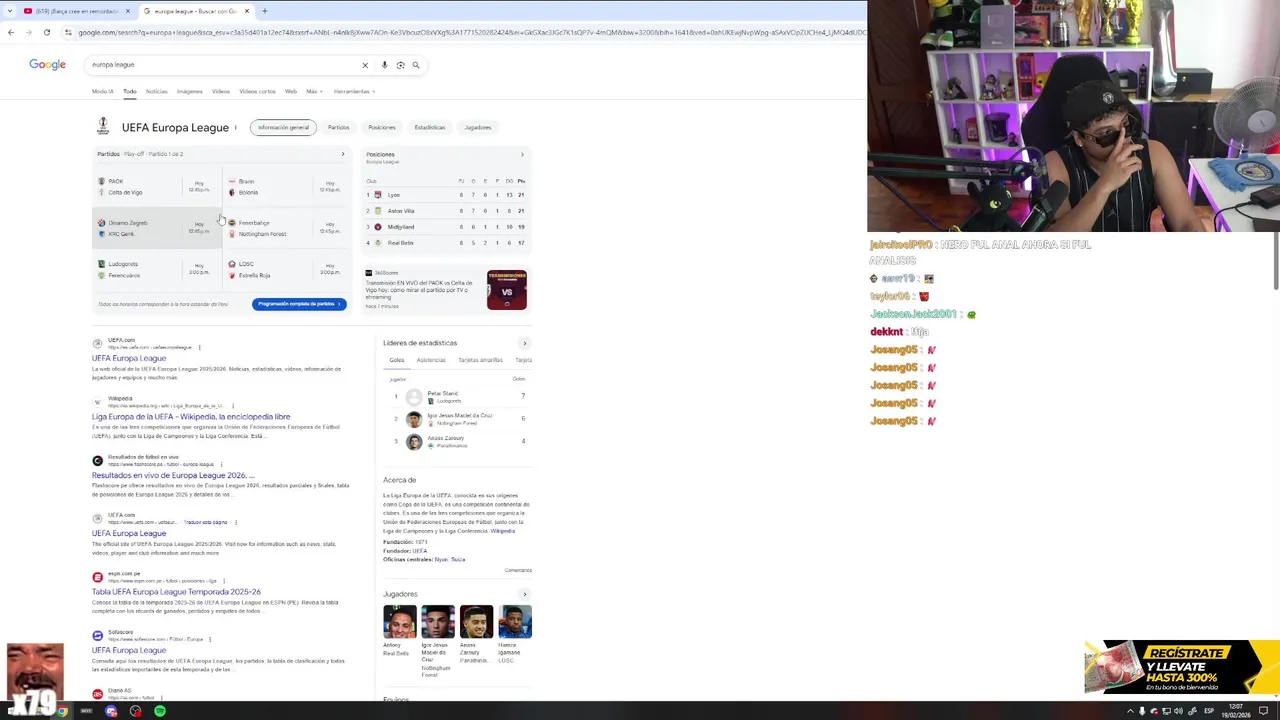Open the Fenerbahçe vs Nottingham Forest match

(287, 228)
